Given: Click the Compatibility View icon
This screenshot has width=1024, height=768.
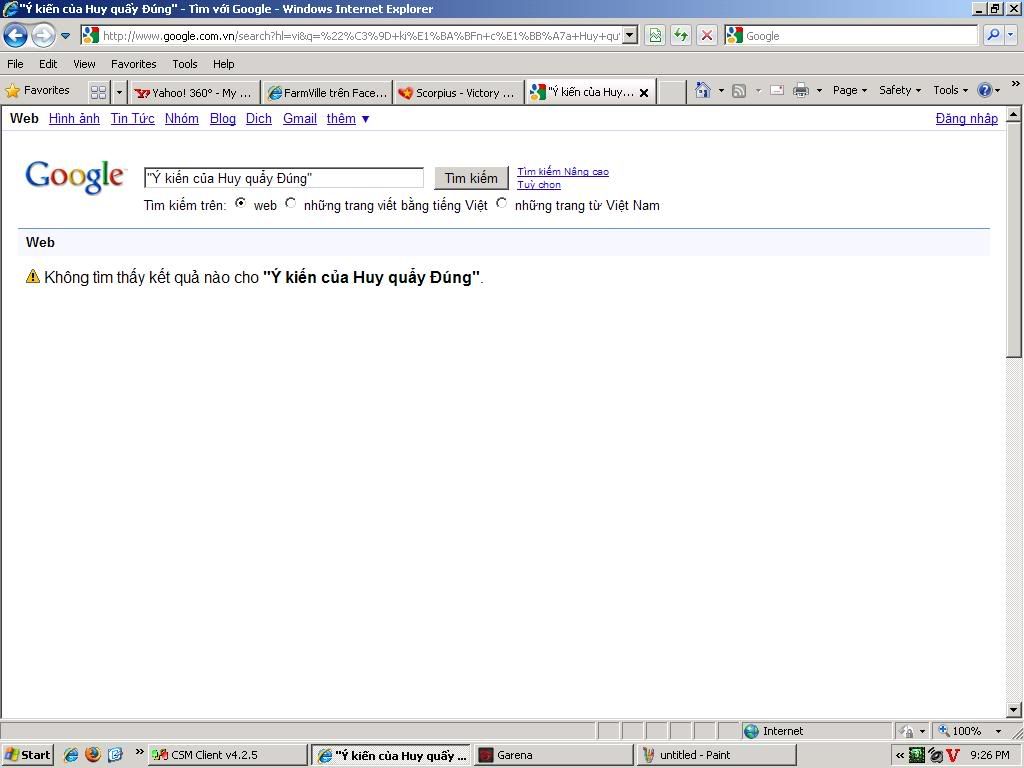Looking at the screenshot, I should (x=655, y=35).
